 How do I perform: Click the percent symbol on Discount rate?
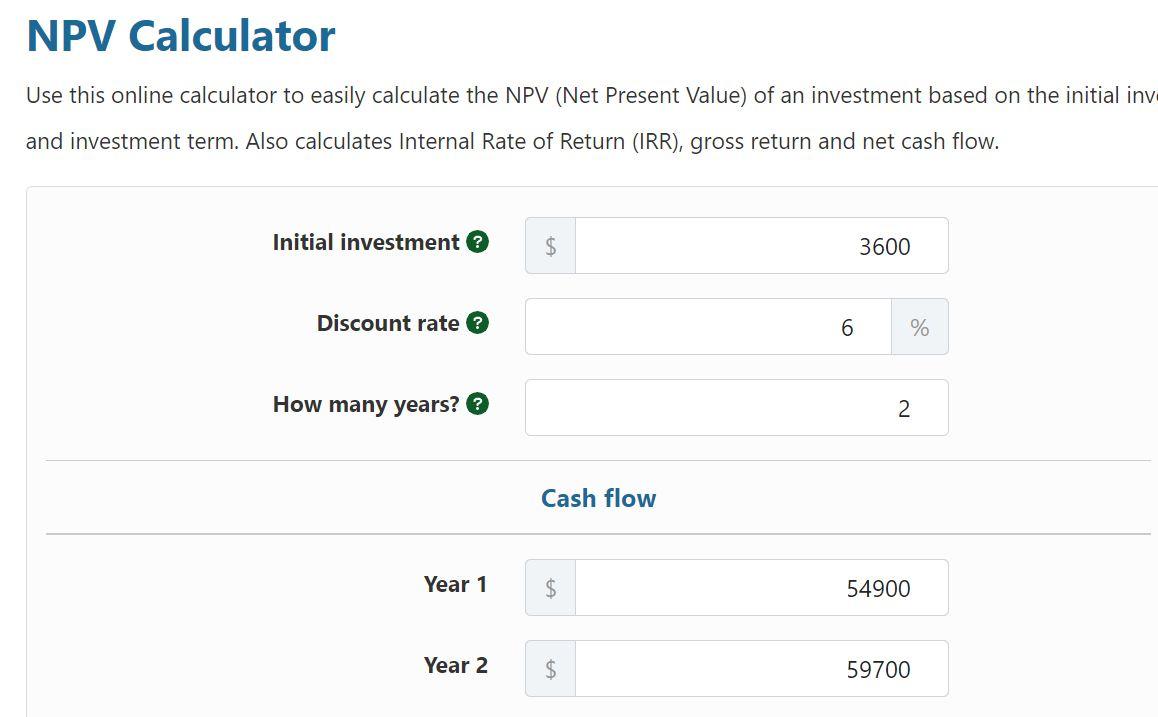(919, 327)
